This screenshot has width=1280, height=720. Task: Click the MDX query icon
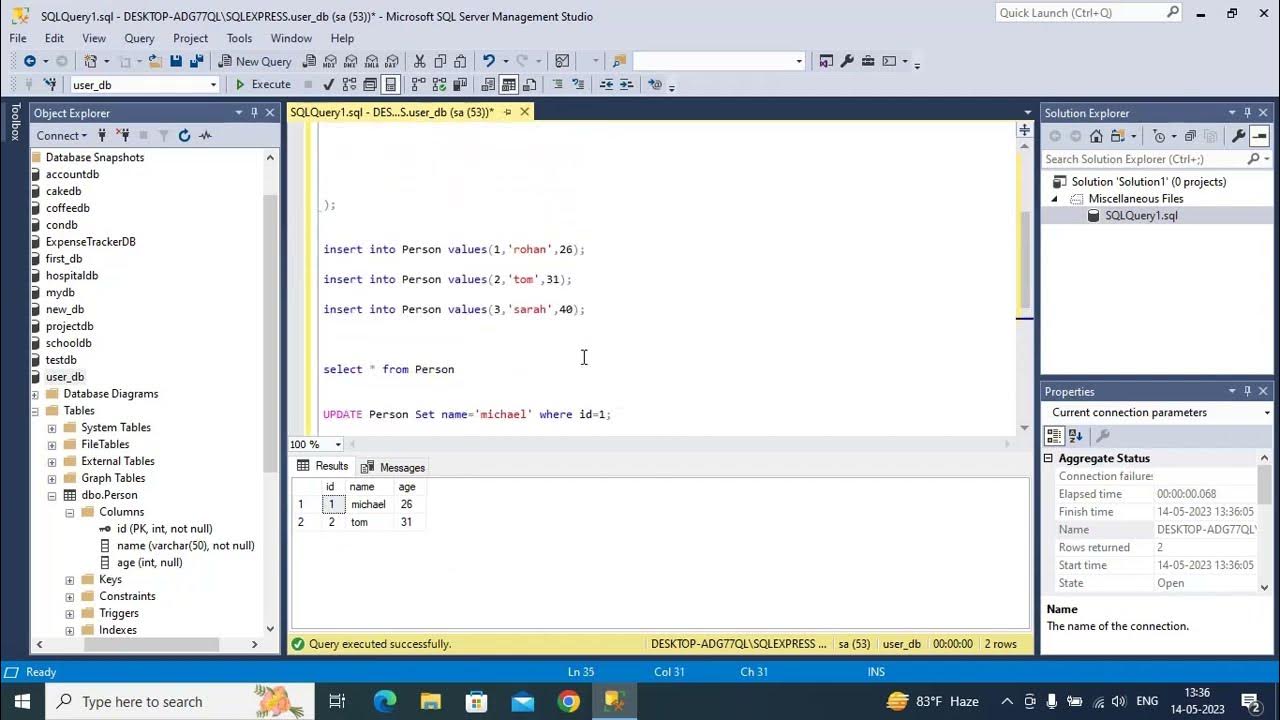click(330, 61)
